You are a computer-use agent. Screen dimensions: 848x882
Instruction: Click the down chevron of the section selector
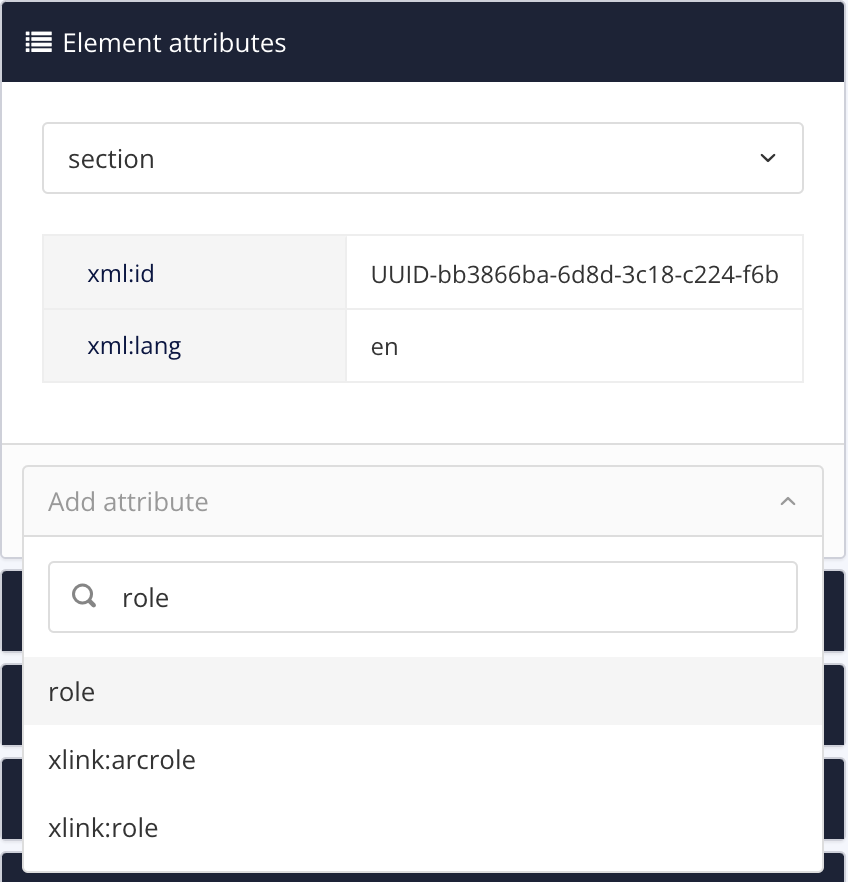pyautogui.click(x=767, y=159)
